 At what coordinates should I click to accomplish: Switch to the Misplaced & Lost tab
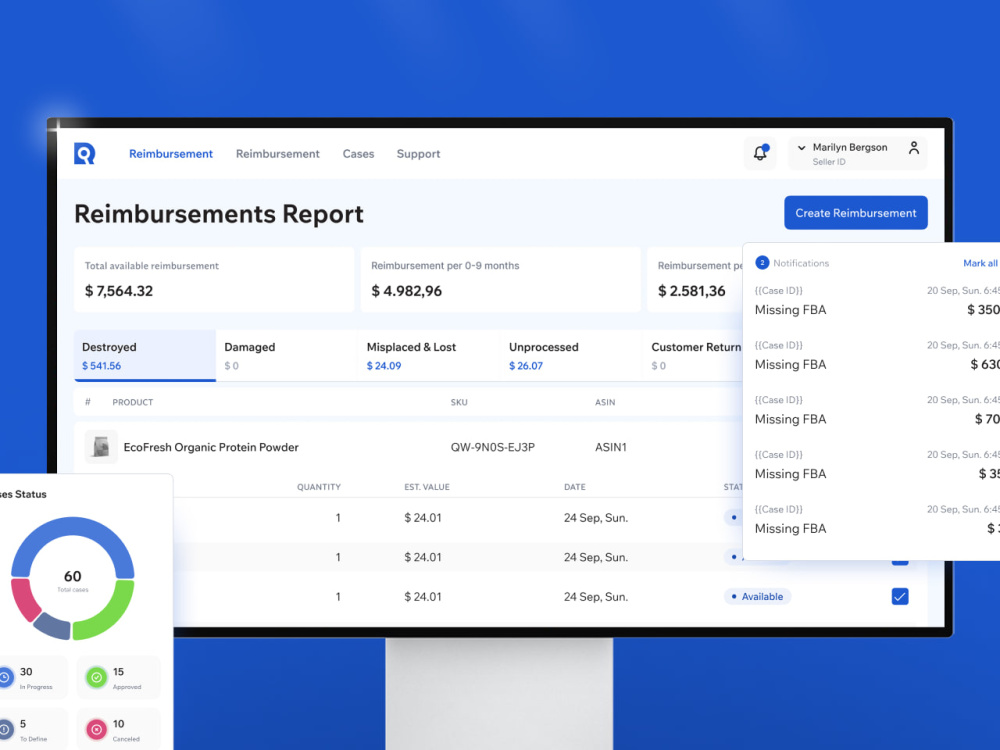(429, 355)
